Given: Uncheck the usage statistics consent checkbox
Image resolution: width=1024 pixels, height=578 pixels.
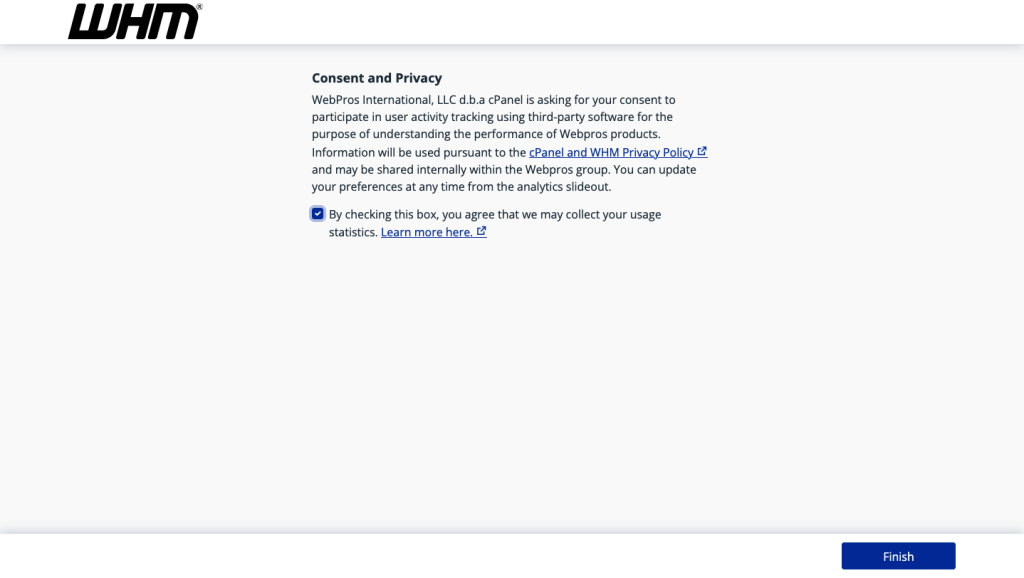Looking at the screenshot, I should [x=318, y=214].
